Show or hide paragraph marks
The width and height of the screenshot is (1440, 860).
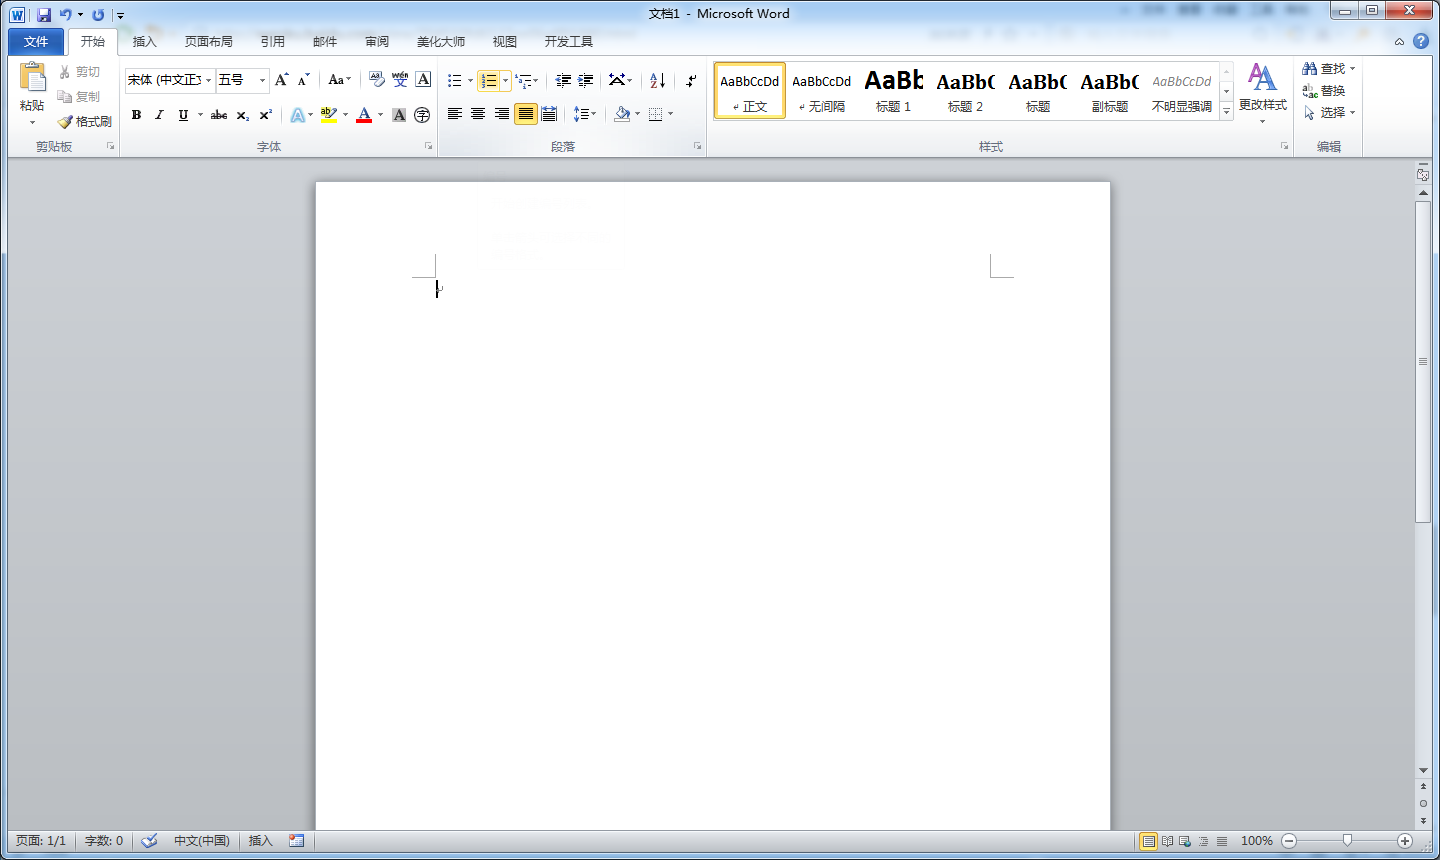[x=691, y=80]
